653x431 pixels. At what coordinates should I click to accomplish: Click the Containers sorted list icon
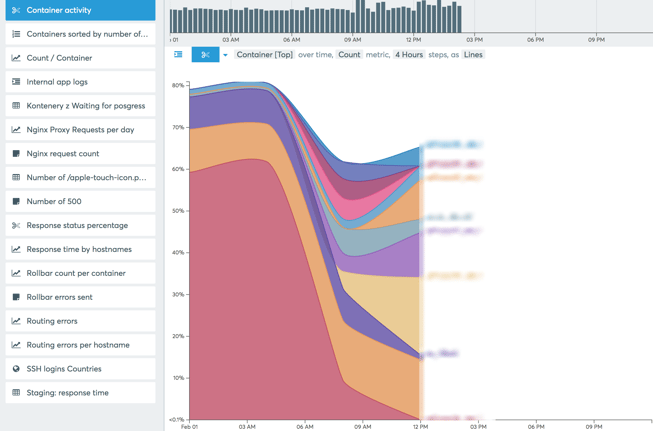(16, 34)
